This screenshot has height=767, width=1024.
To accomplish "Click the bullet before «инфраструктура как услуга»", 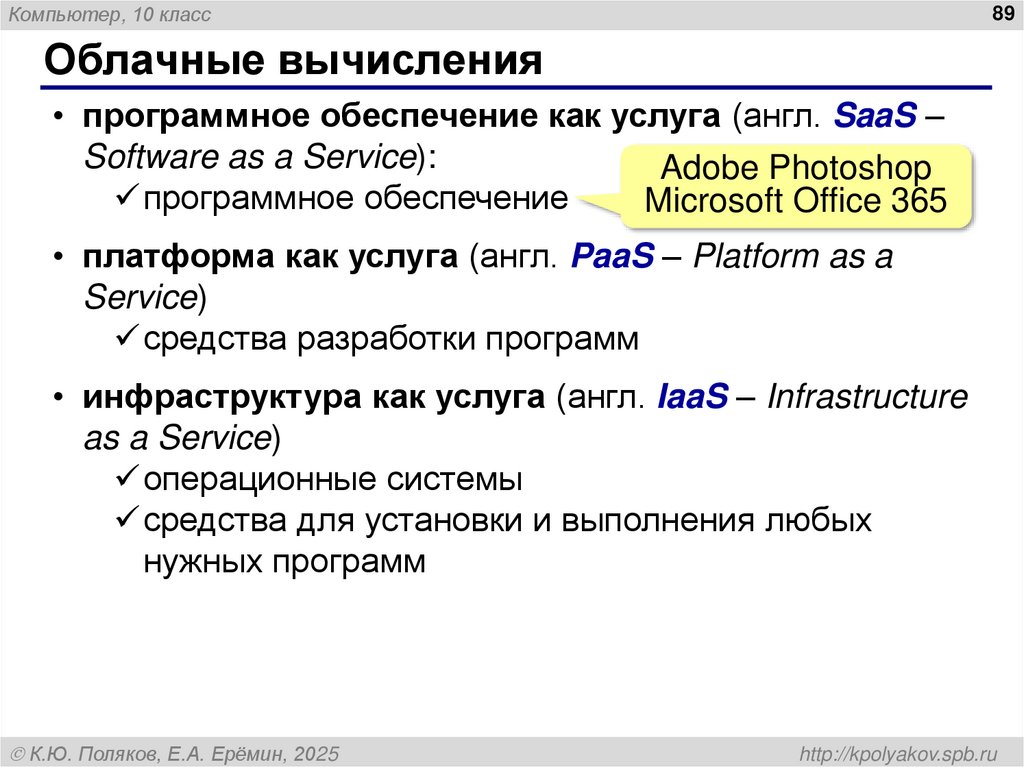I will [58, 397].
